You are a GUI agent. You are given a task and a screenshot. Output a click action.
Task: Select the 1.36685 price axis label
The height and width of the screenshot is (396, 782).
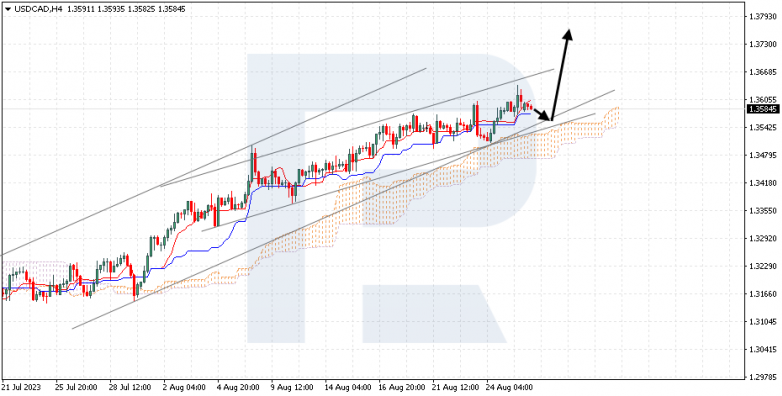[764, 72]
